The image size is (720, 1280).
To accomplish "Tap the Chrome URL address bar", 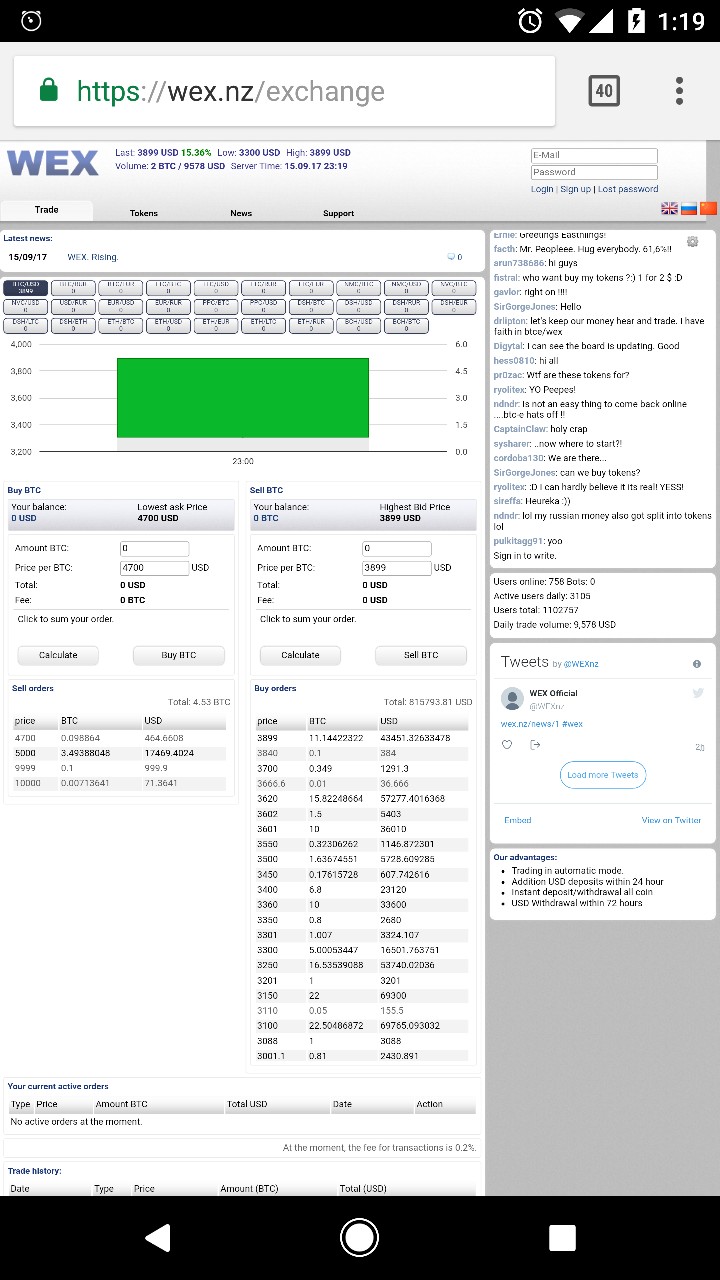I will [x=285, y=91].
